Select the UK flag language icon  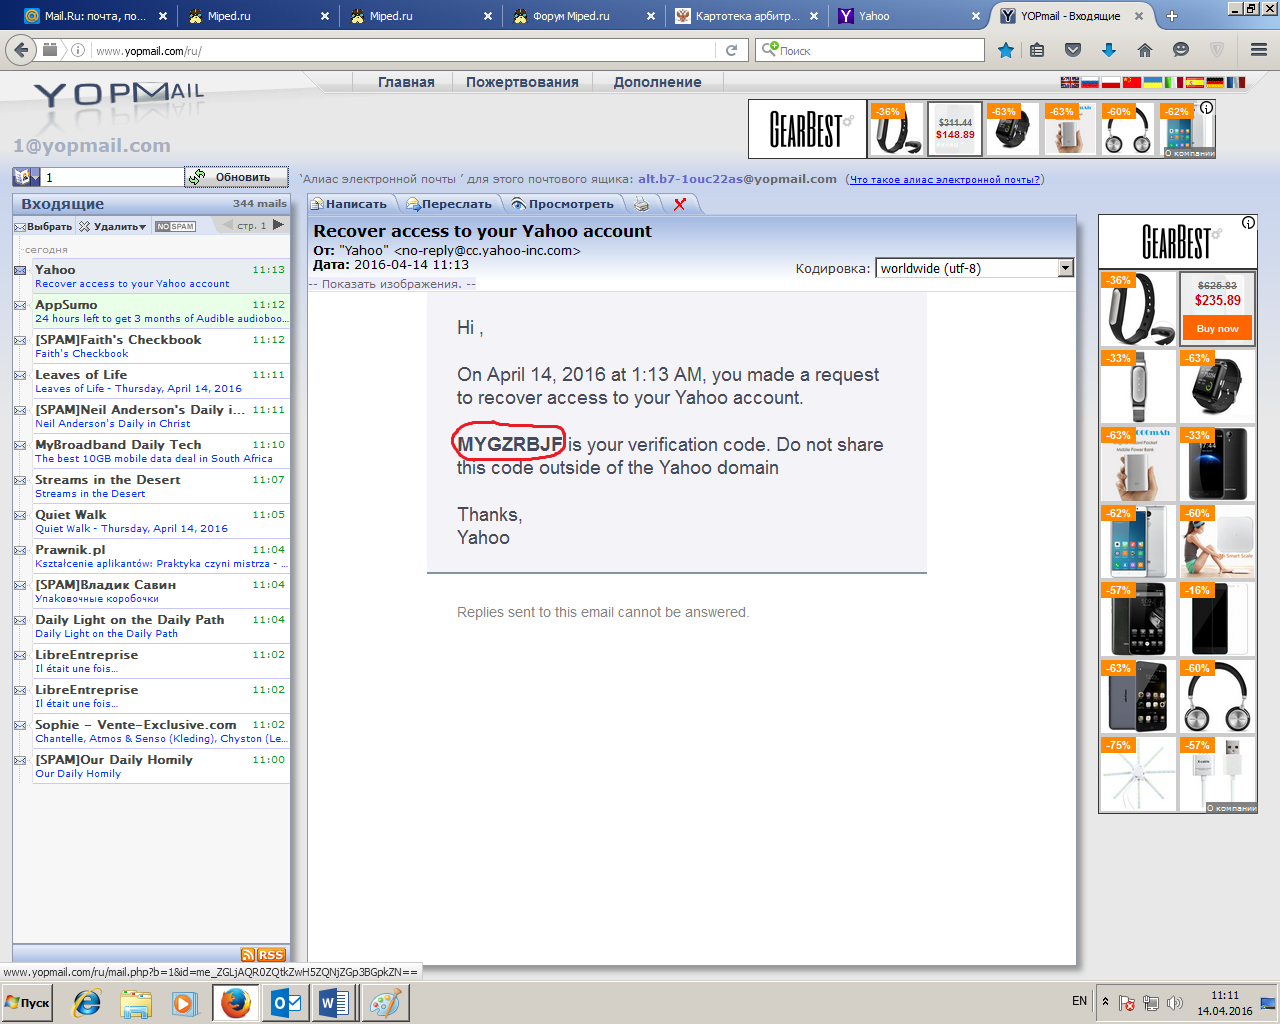pyautogui.click(x=1069, y=82)
